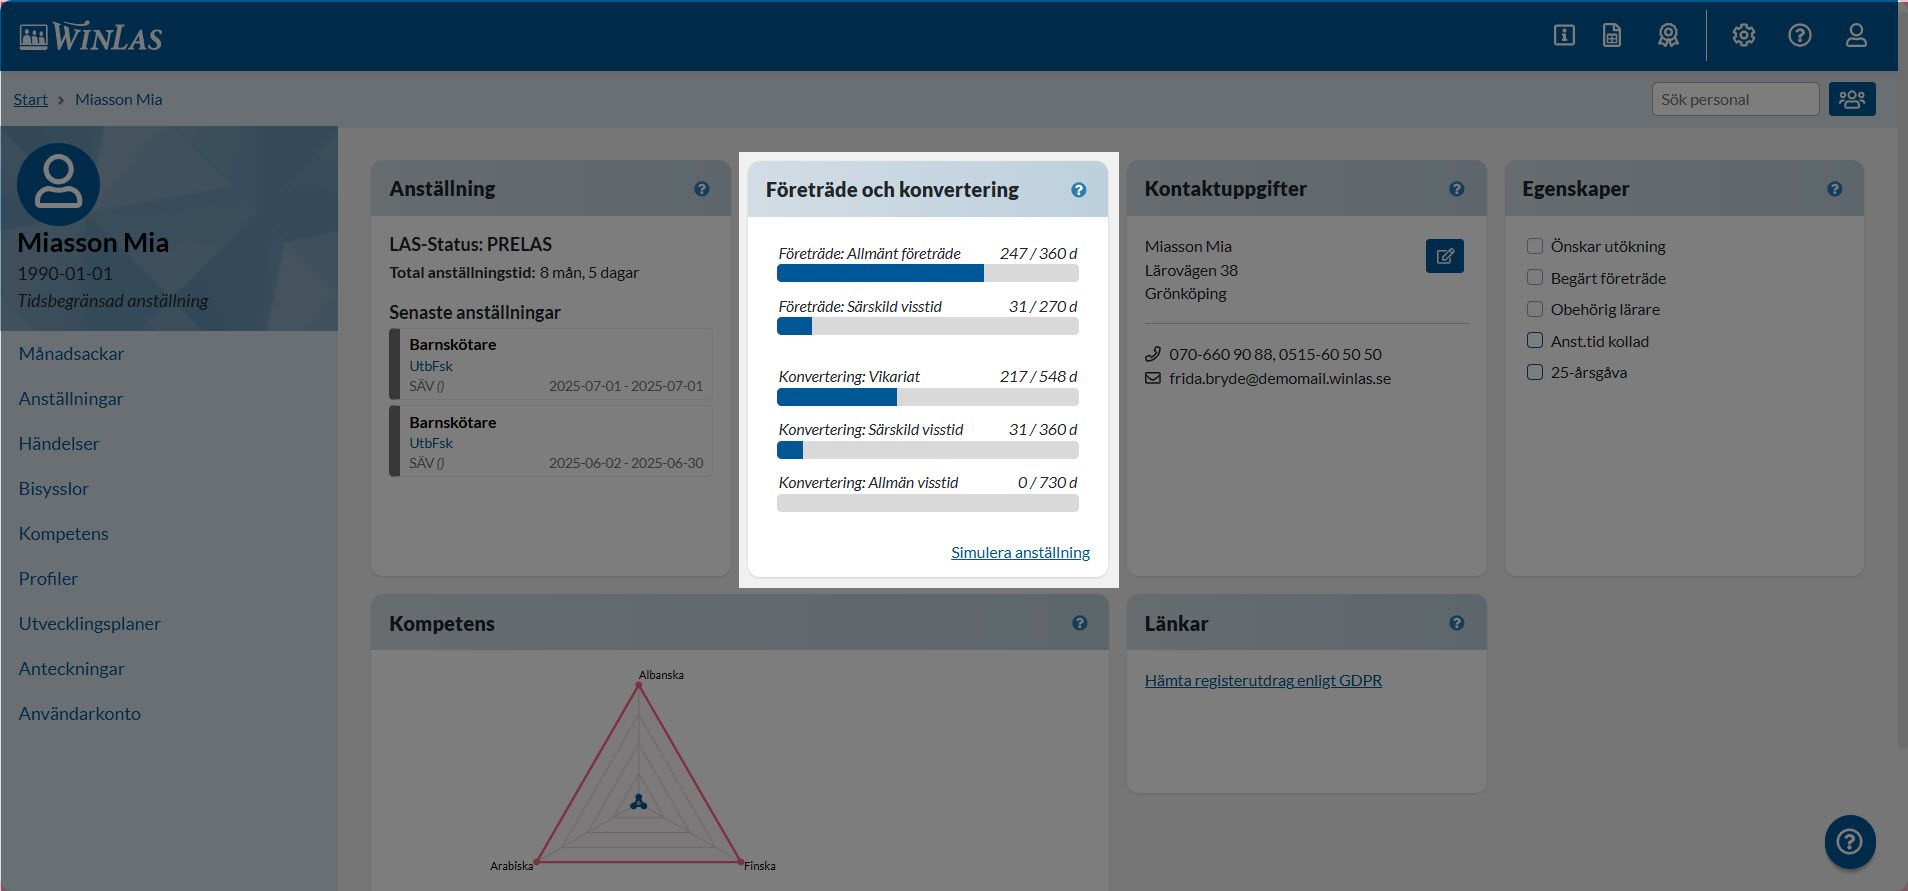Image resolution: width=1908 pixels, height=891 pixels.
Task: Go to Kompetens in sidebar menu
Action: (x=63, y=534)
